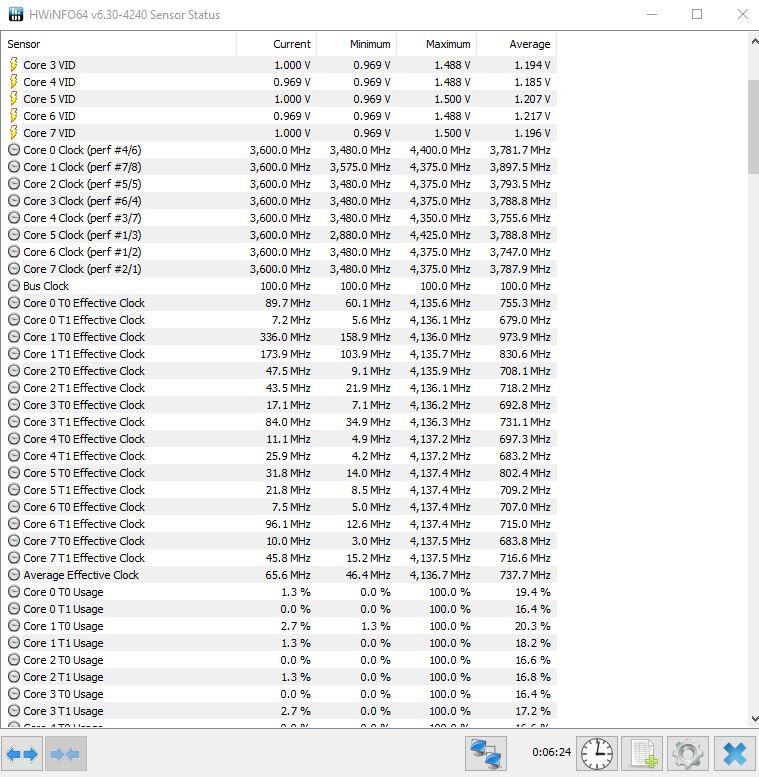The height and width of the screenshot is (777, 759).
Task: Click the 0:06:24 elapsed time display
Action: tap(551, 752)
